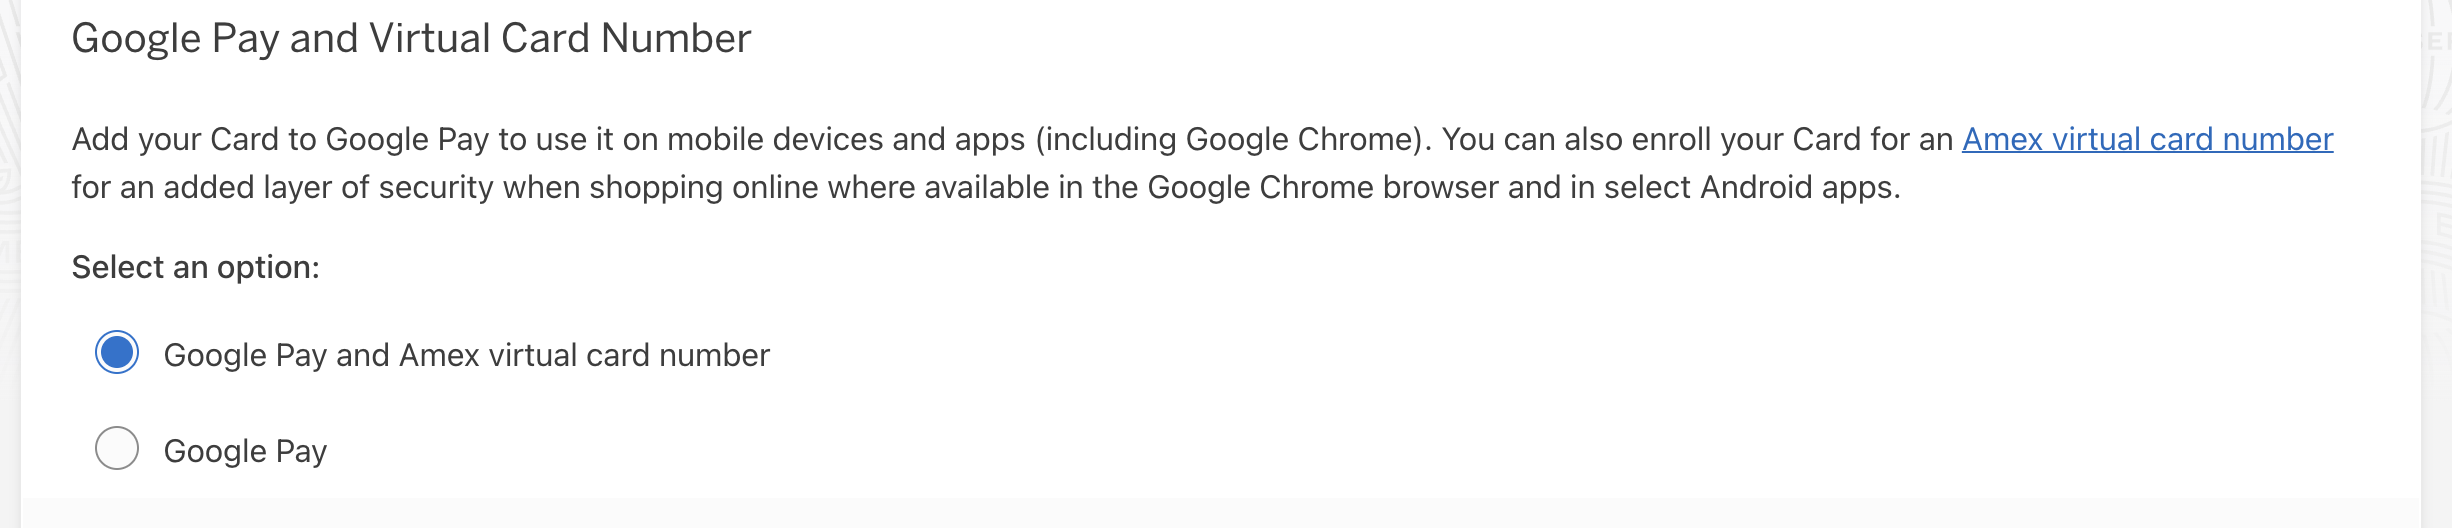Select the Google Pay and Amex virtual card radio button

(117, 353)
